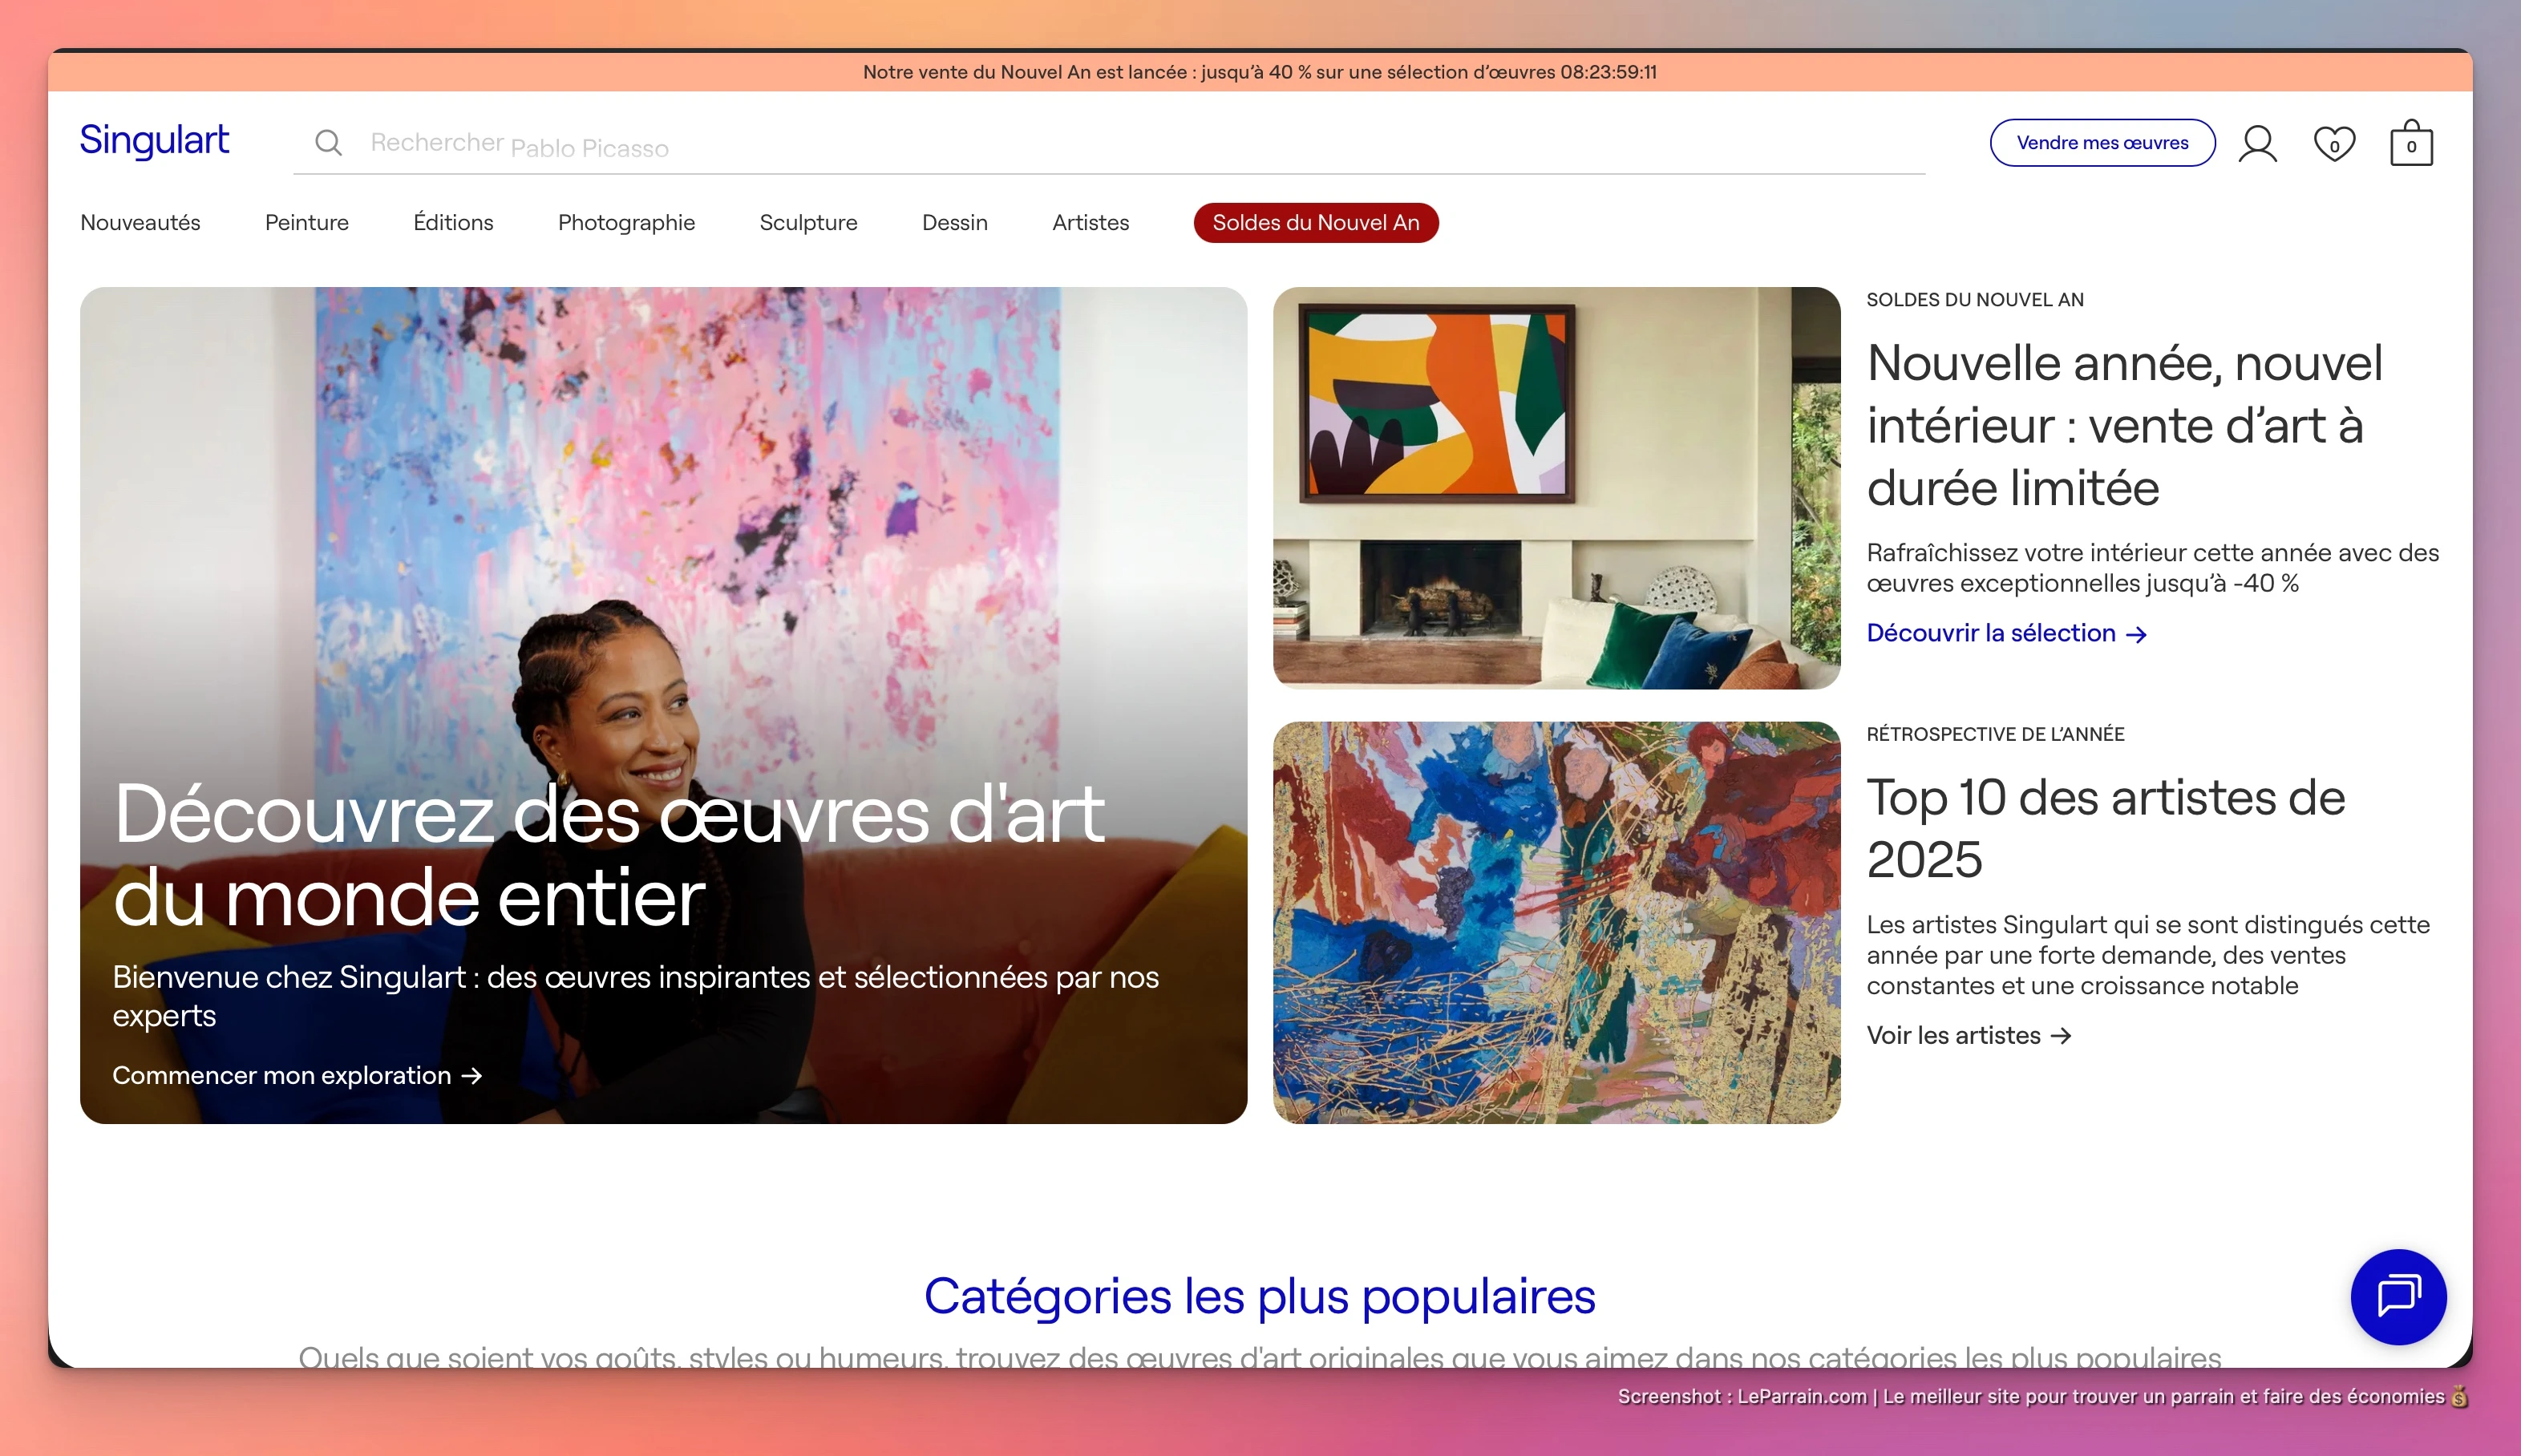The image size is (2521, 1456).
Task: Select the Sculpture category in the navigation
Action: (808, 222)
